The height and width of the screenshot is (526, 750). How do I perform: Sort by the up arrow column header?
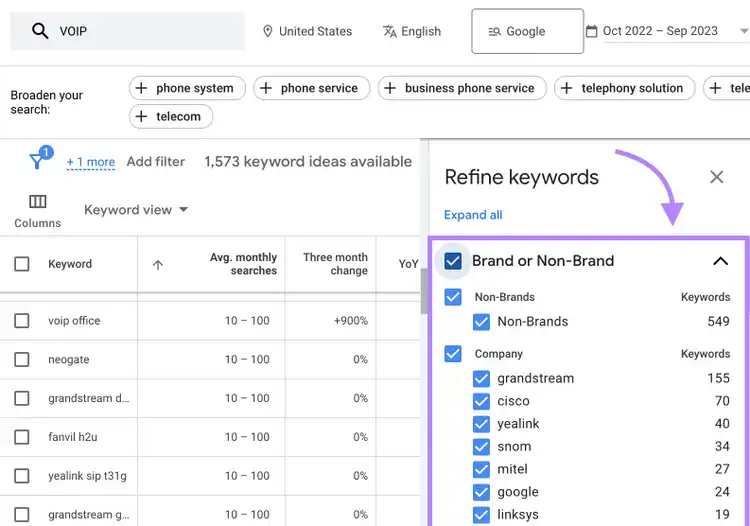(158, 264)
